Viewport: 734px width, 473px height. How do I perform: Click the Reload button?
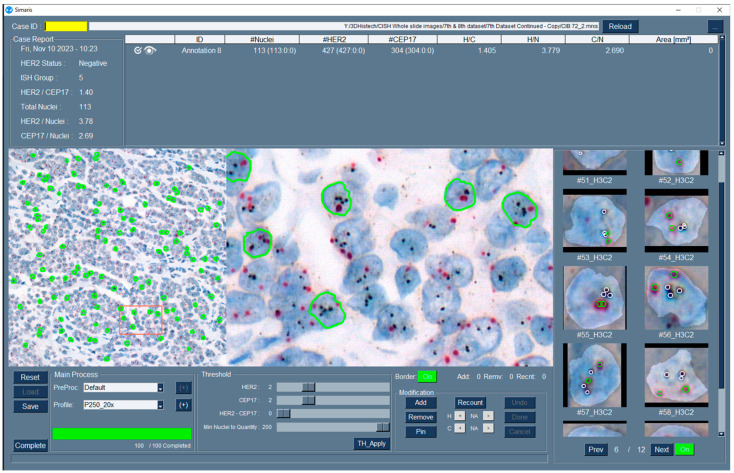(x=620, y=27)
